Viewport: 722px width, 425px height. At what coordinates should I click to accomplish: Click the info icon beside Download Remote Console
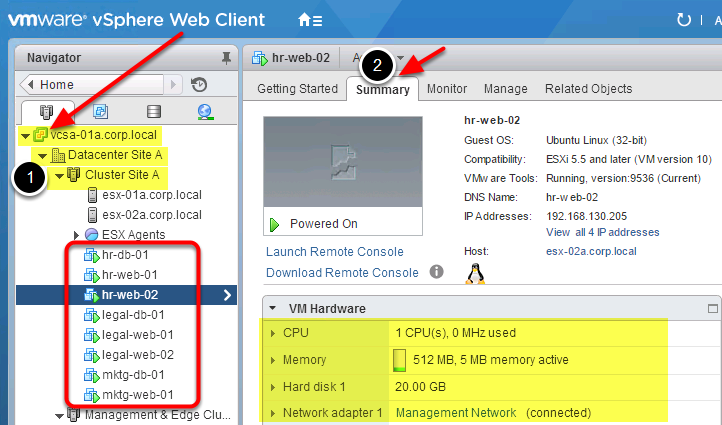(x=437, y=272)
